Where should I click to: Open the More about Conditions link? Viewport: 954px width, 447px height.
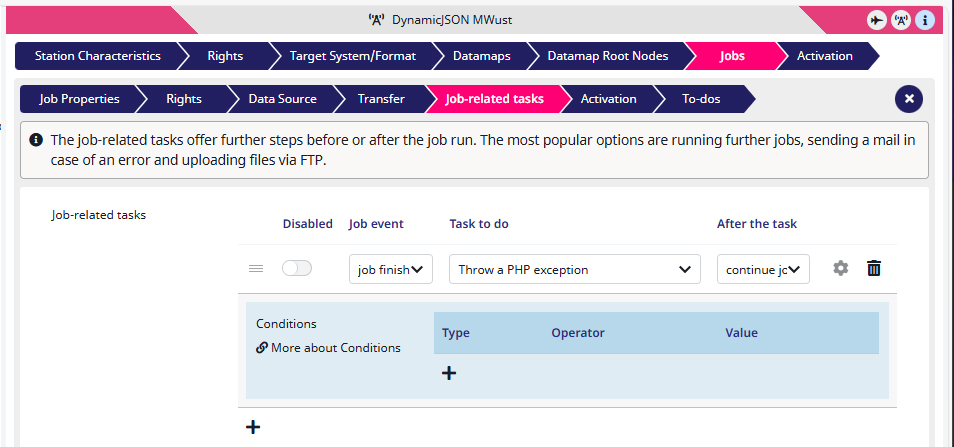click(329, 348)
